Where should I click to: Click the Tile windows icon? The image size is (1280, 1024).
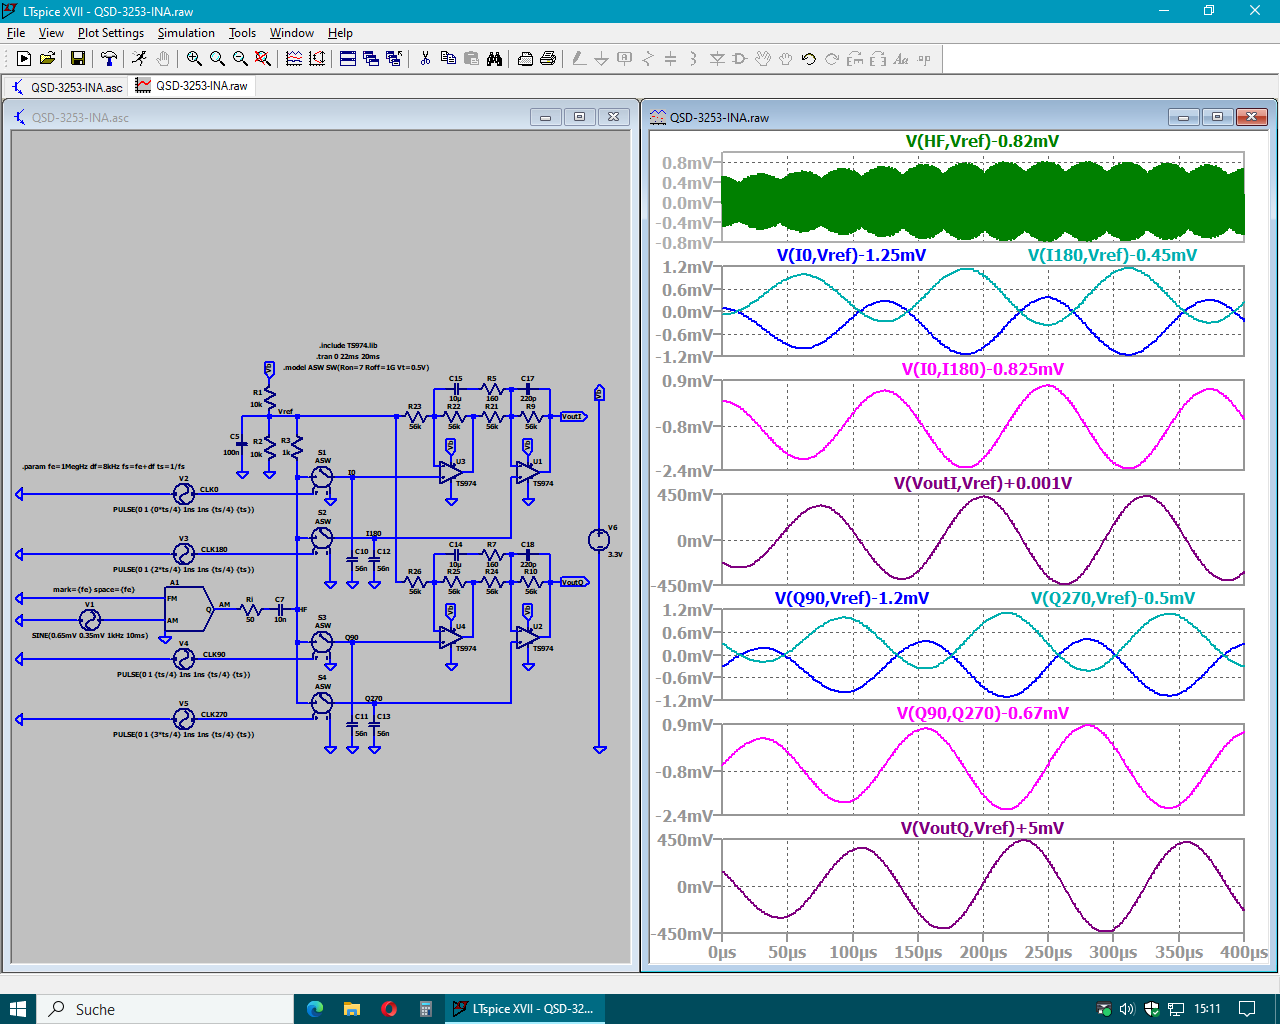click(x=348, y=59)
